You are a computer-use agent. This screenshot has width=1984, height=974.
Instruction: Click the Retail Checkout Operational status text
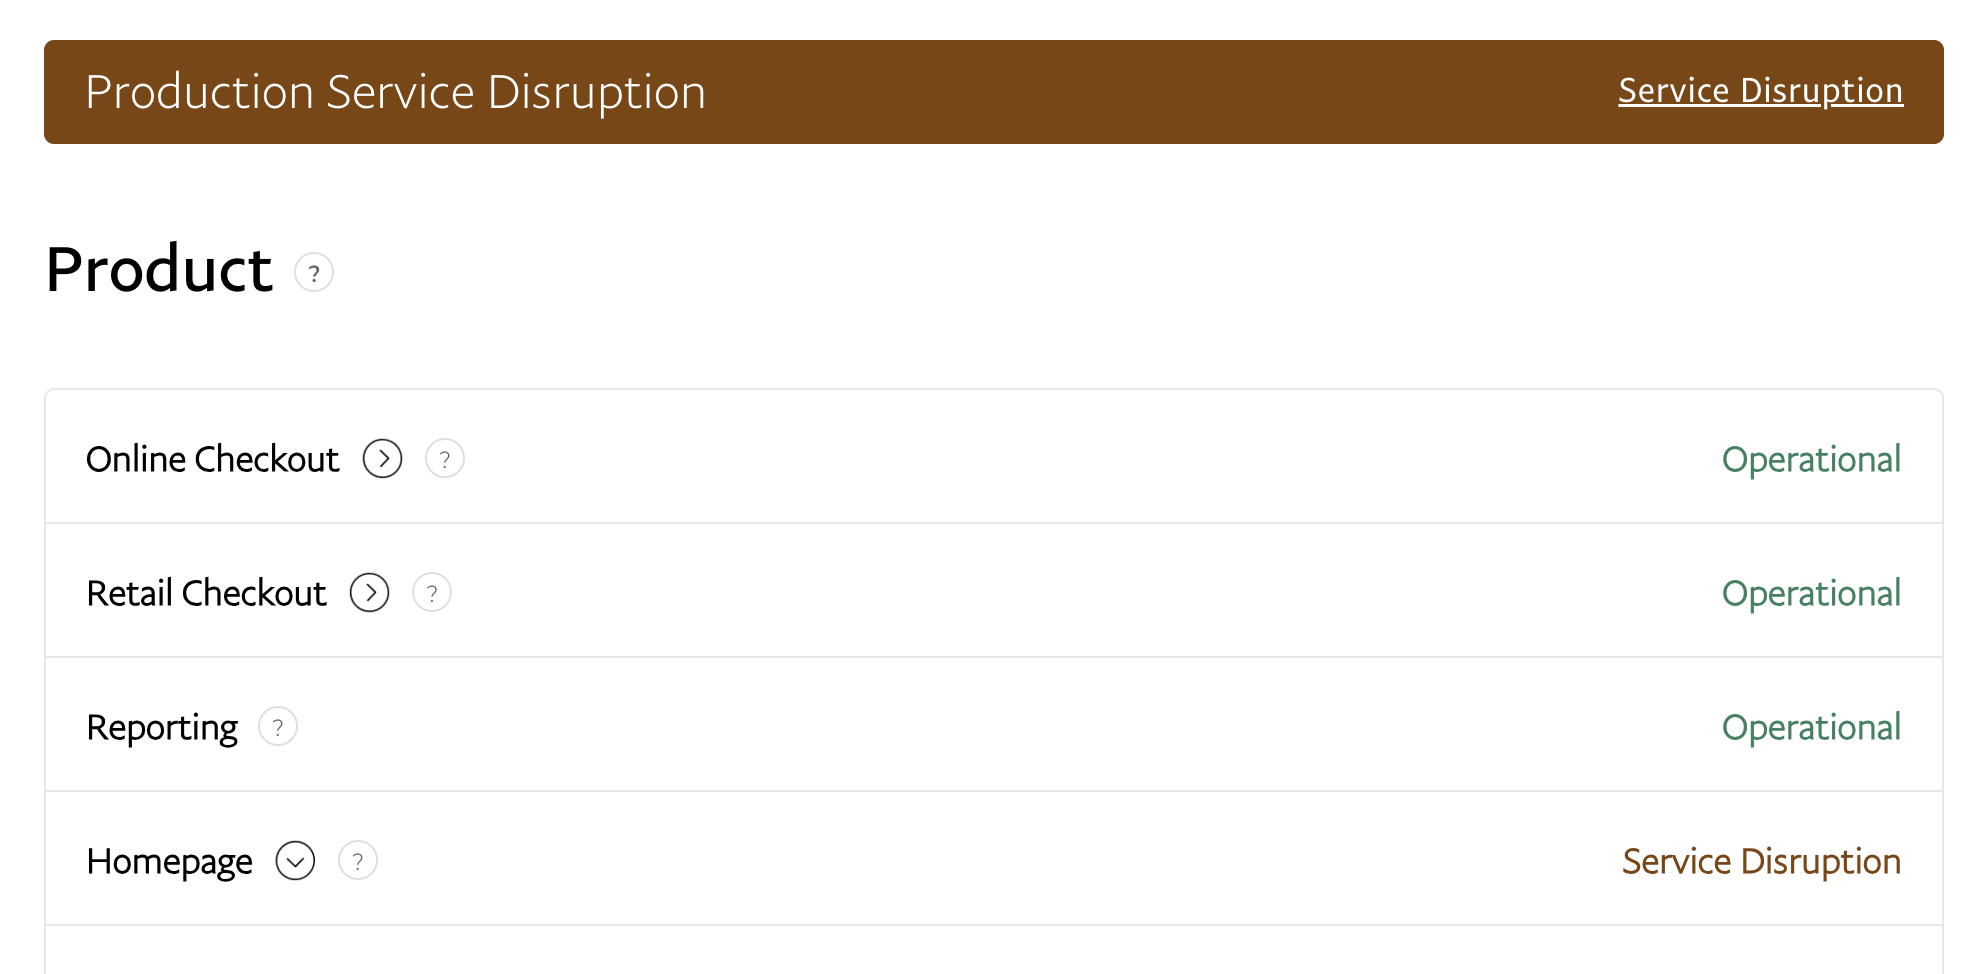tap(1810, 593)
